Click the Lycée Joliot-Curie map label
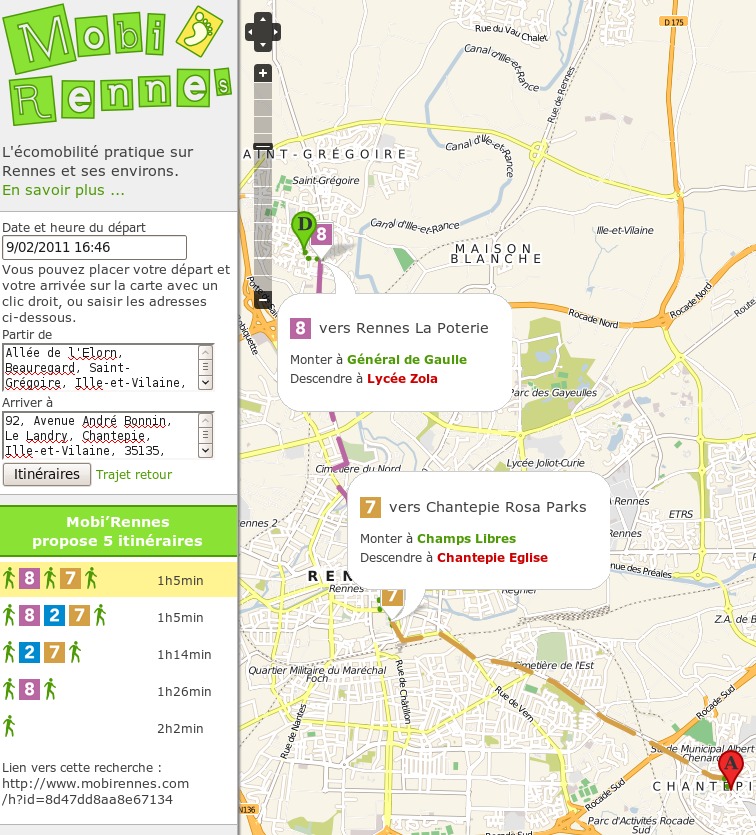This screenshot has height=835, width=756. pos(545,463)
